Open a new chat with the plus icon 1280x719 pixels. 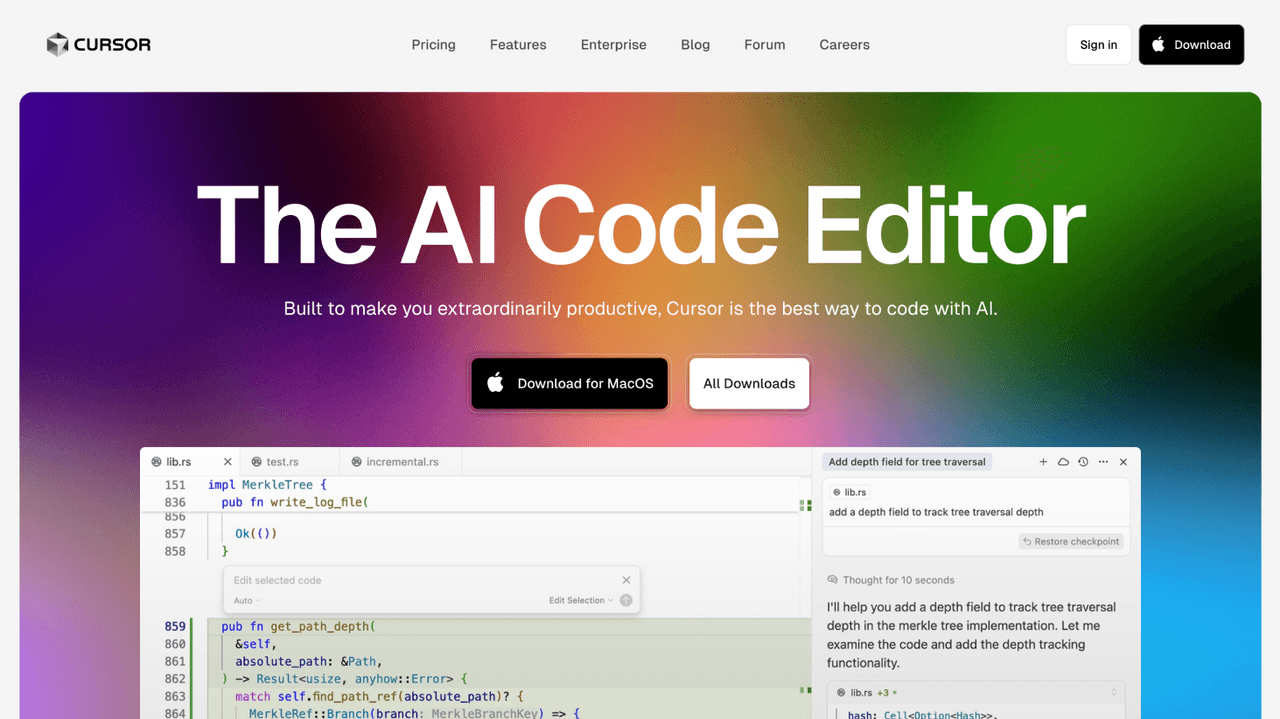click(1043, 462)
